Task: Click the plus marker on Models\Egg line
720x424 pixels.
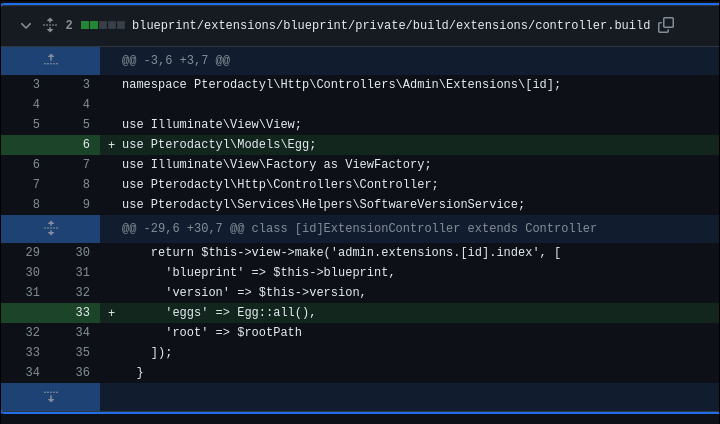Action: point(112,145)
